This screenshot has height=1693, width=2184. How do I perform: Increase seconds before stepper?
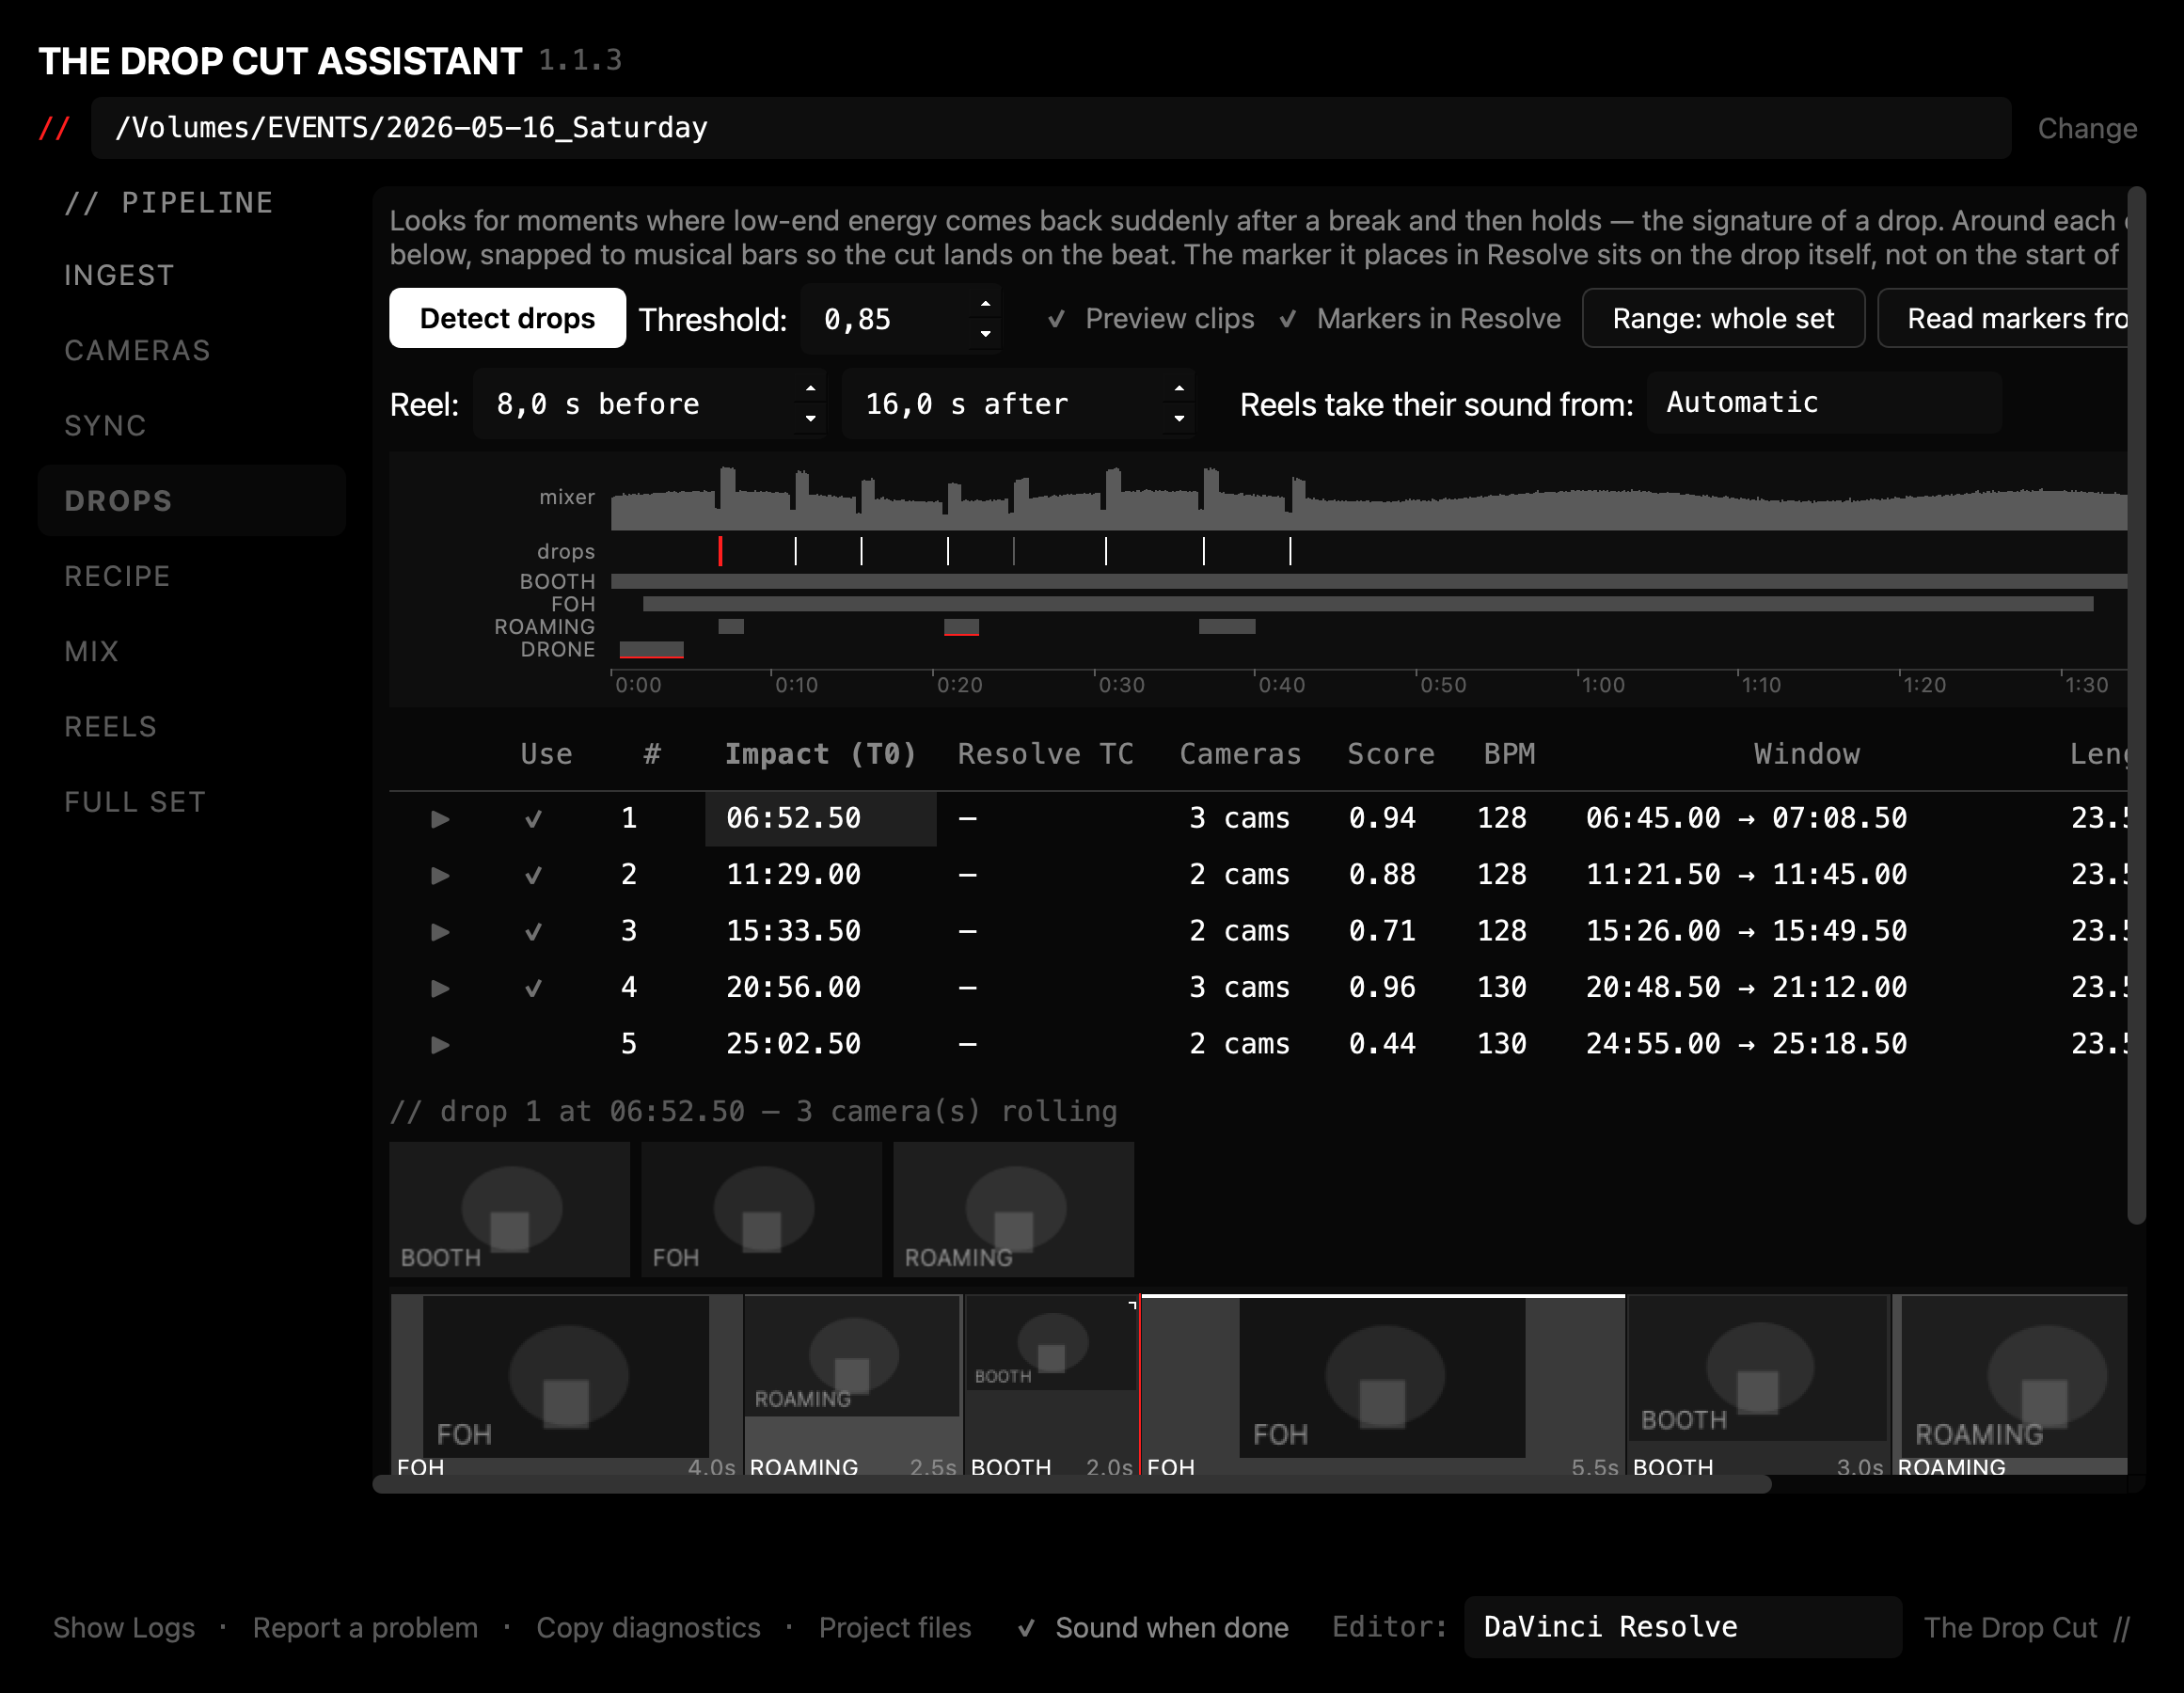810,389
